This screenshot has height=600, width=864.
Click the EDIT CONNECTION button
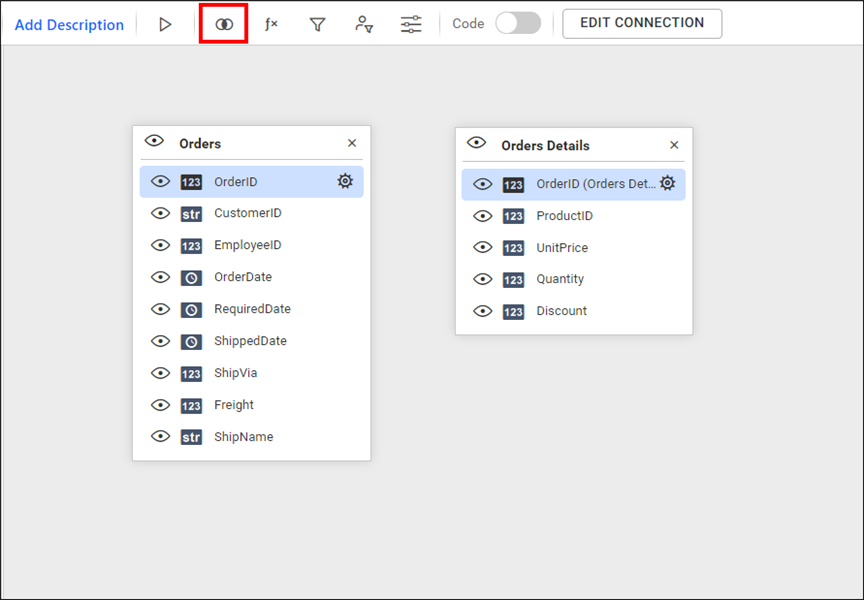pyautogui.click(x=642, y=23)
